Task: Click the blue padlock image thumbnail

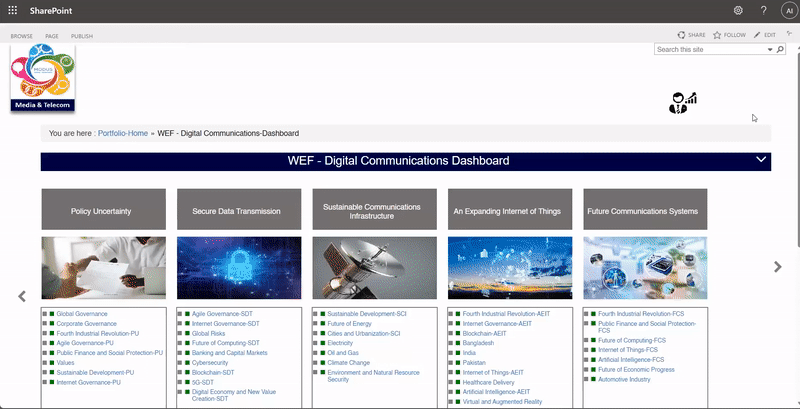Action: click(239, 268)
